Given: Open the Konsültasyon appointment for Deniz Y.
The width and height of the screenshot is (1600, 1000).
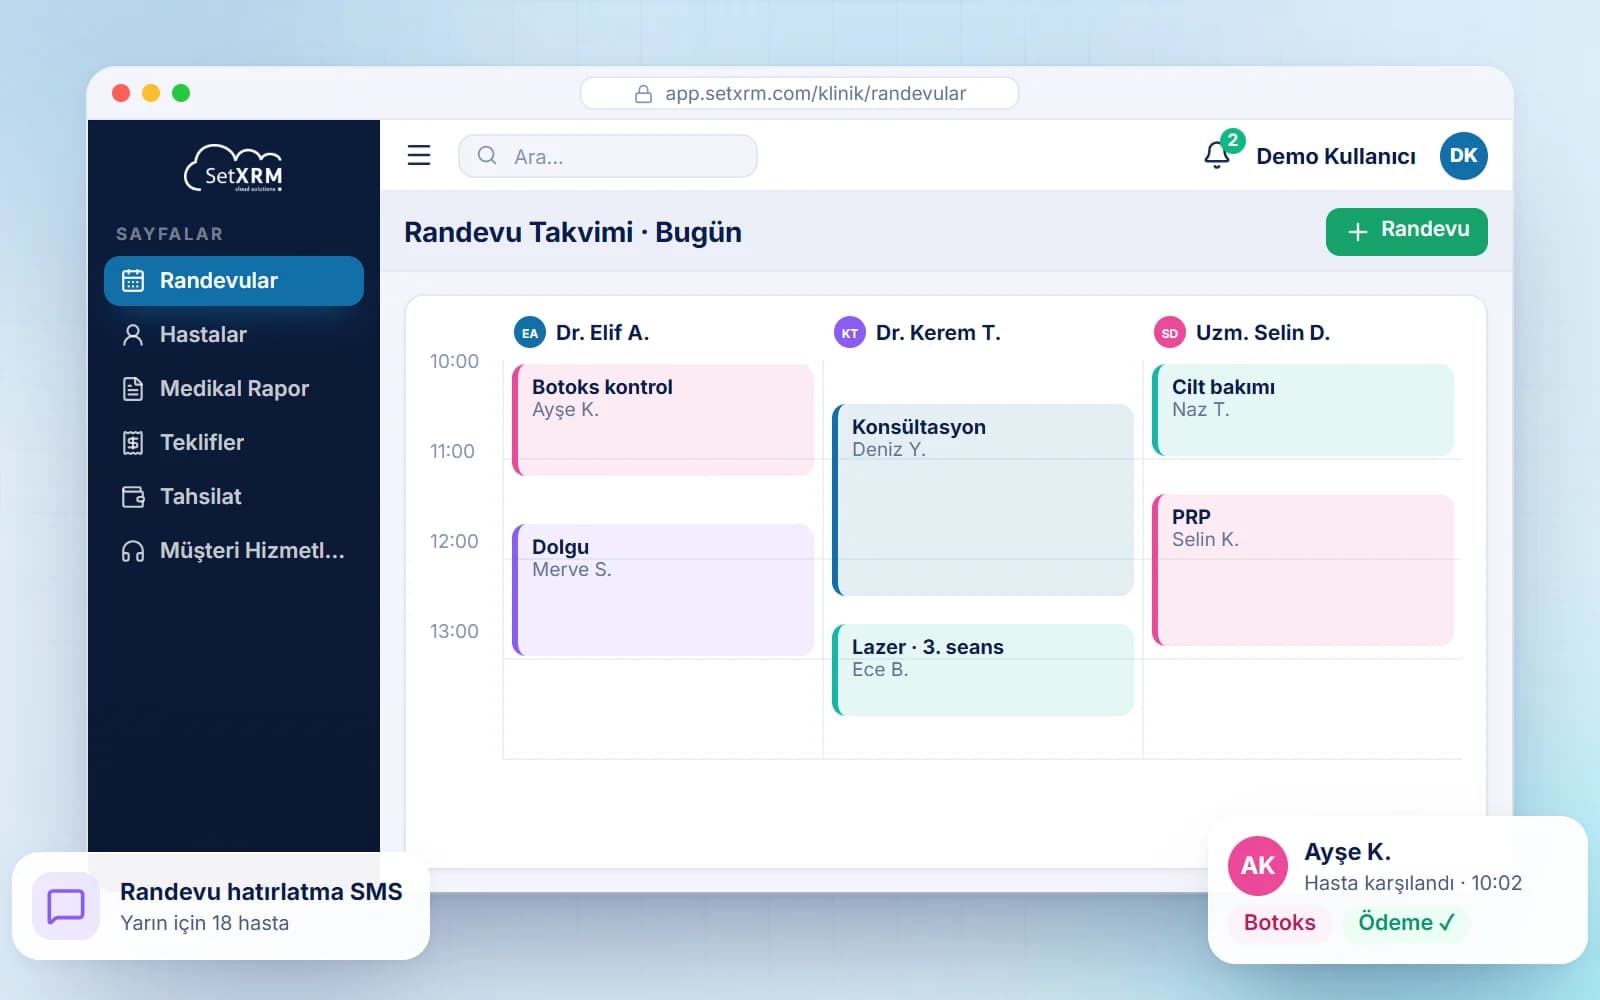Looking at the screenshot, I should click(983, 500).
